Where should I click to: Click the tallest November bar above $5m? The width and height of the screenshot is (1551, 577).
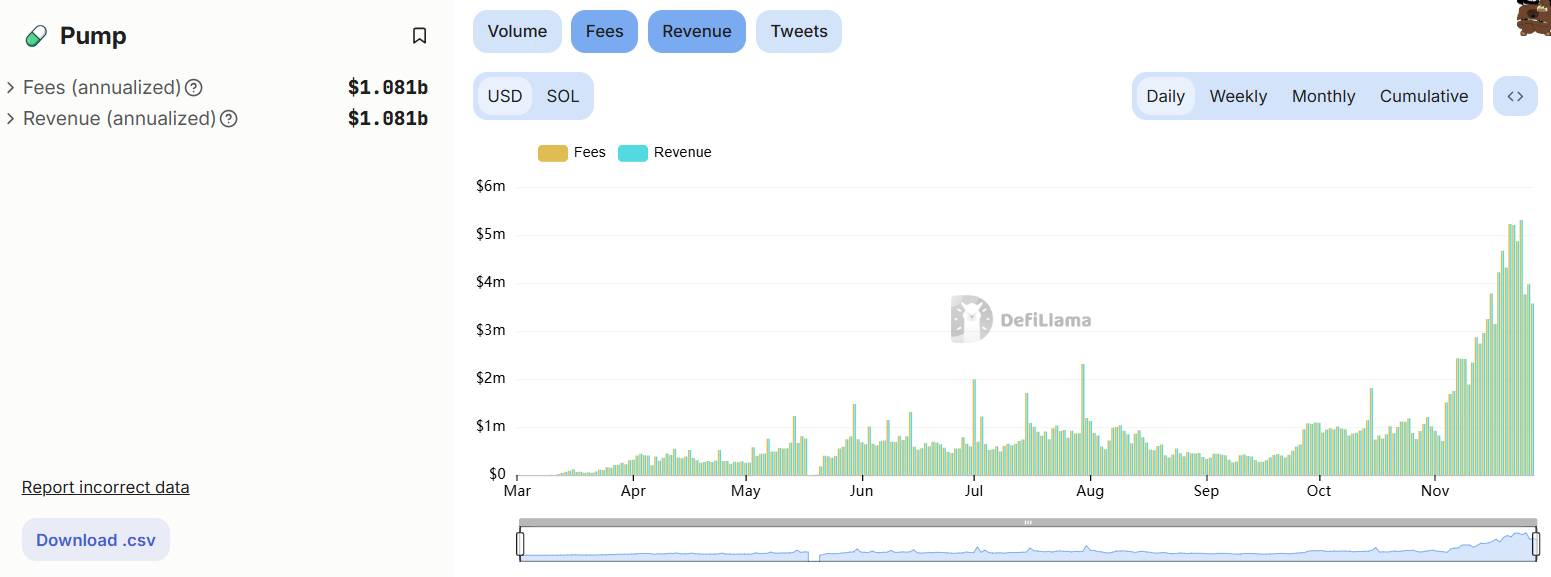pyautogui.click(x=1521, y=347)
